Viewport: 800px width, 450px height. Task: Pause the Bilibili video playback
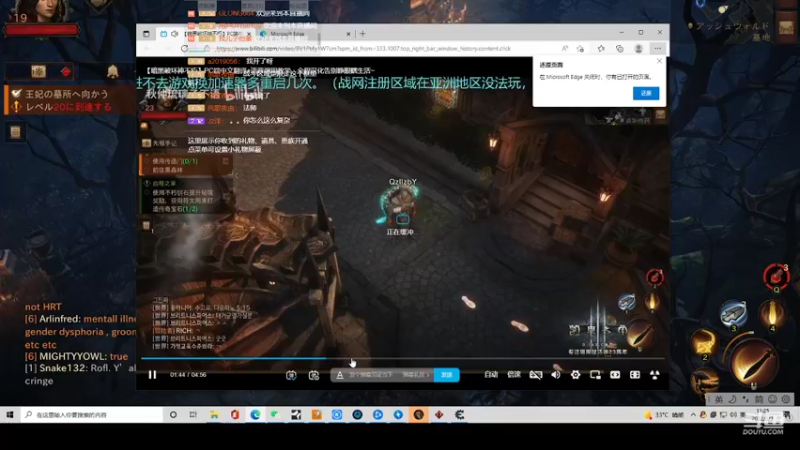(152, 374)
